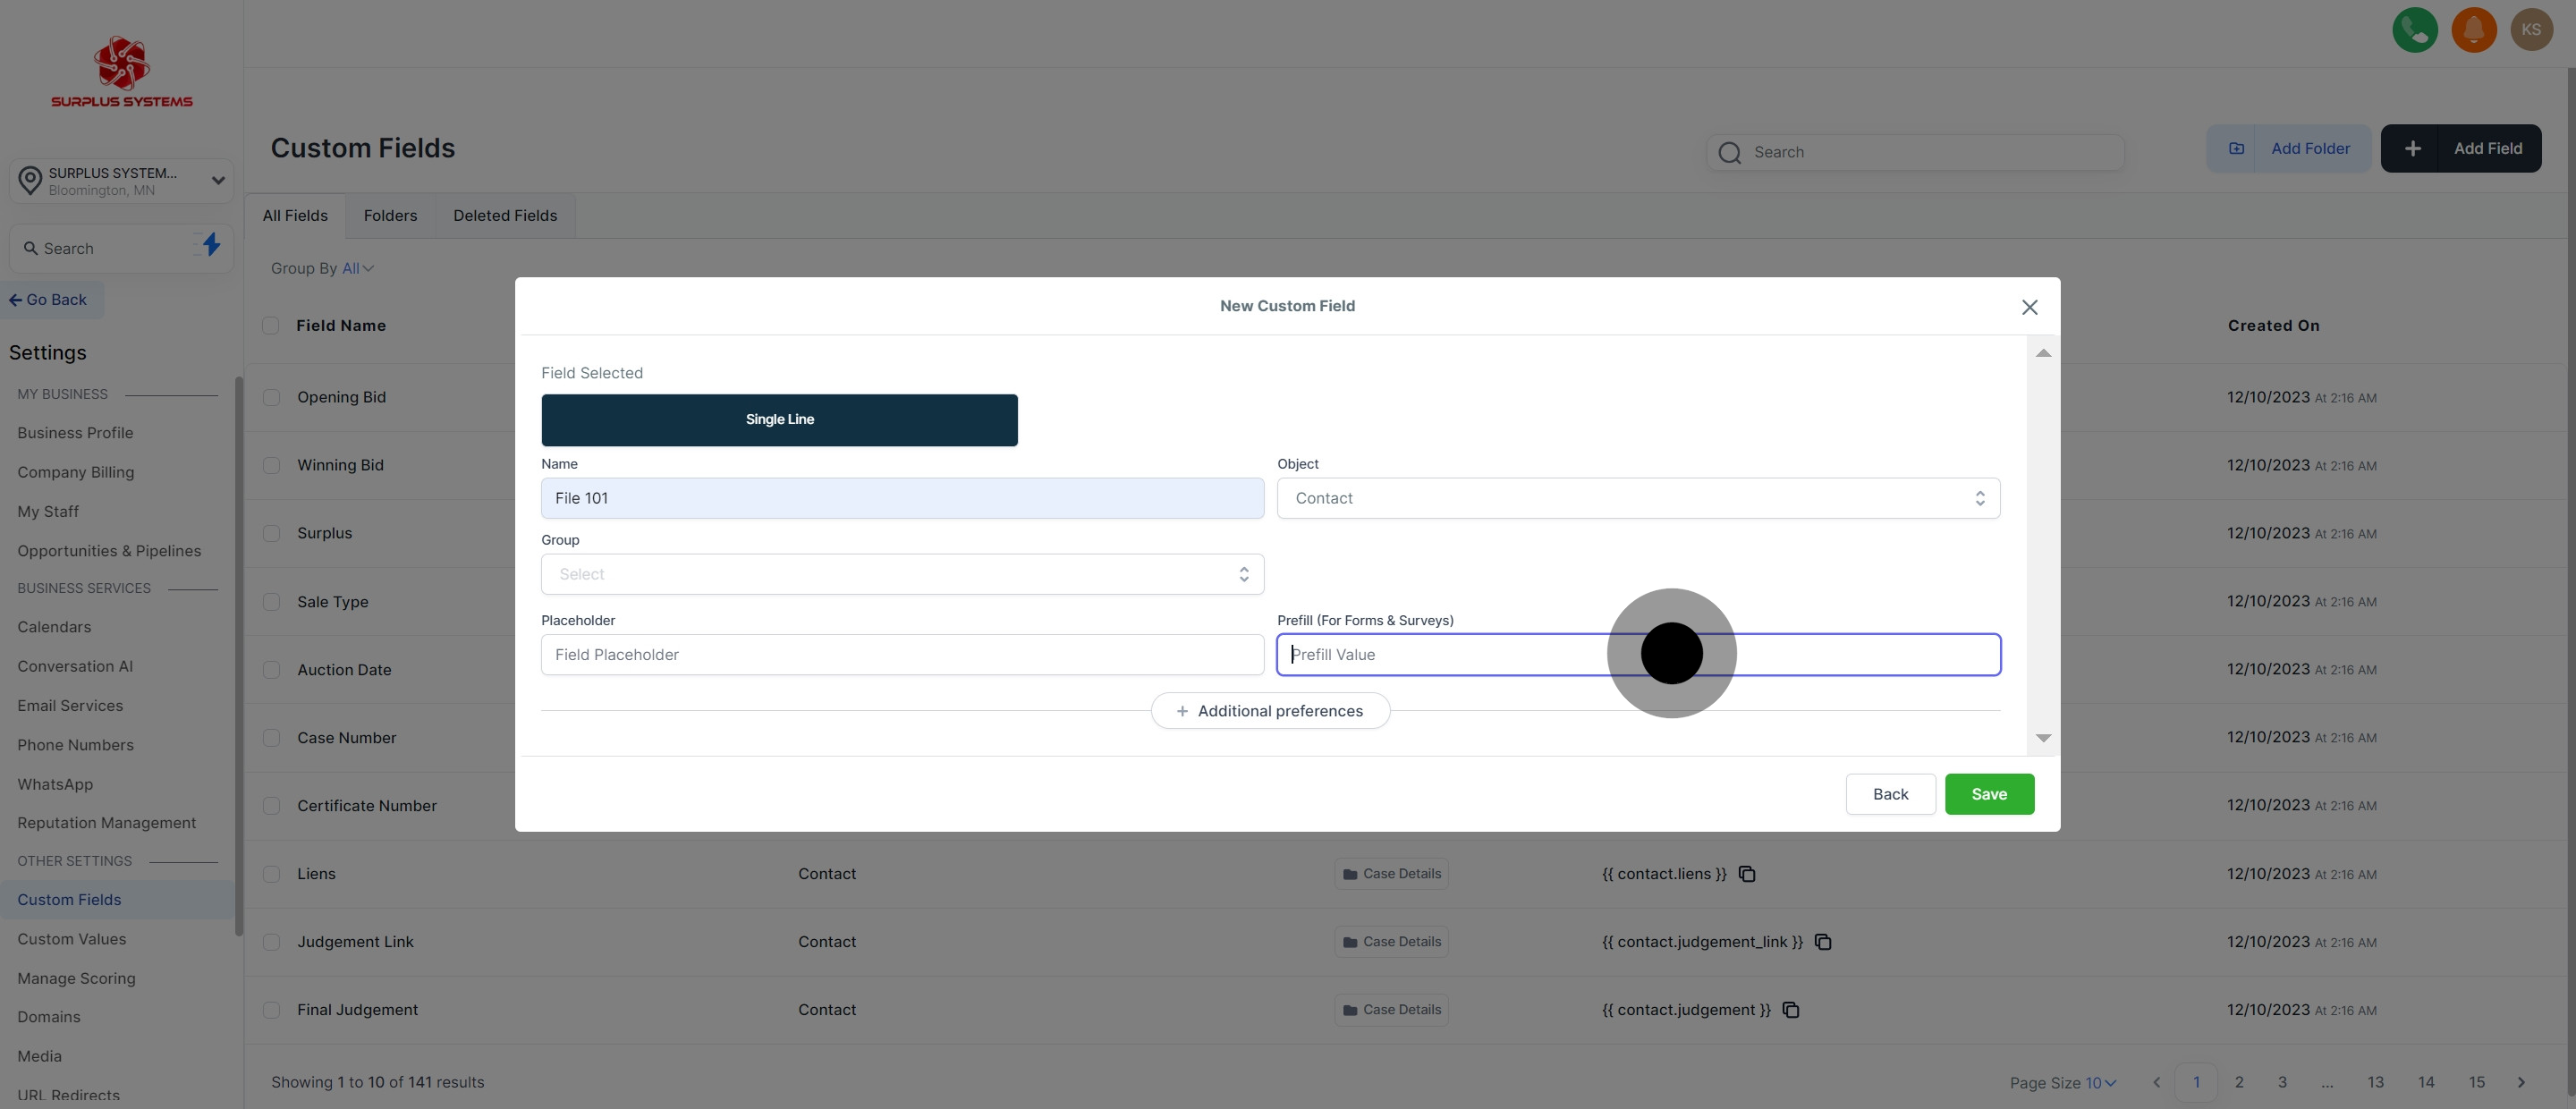2576x1109 pixels.
Task: Check the Liens row checkbox
Action: coord(271,874)
